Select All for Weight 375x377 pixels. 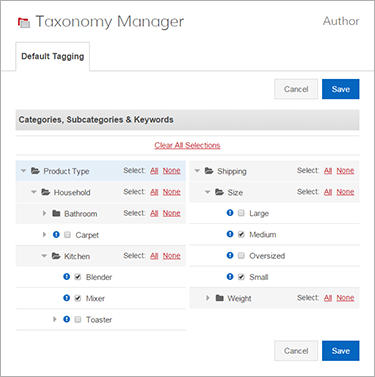(328, 298)
